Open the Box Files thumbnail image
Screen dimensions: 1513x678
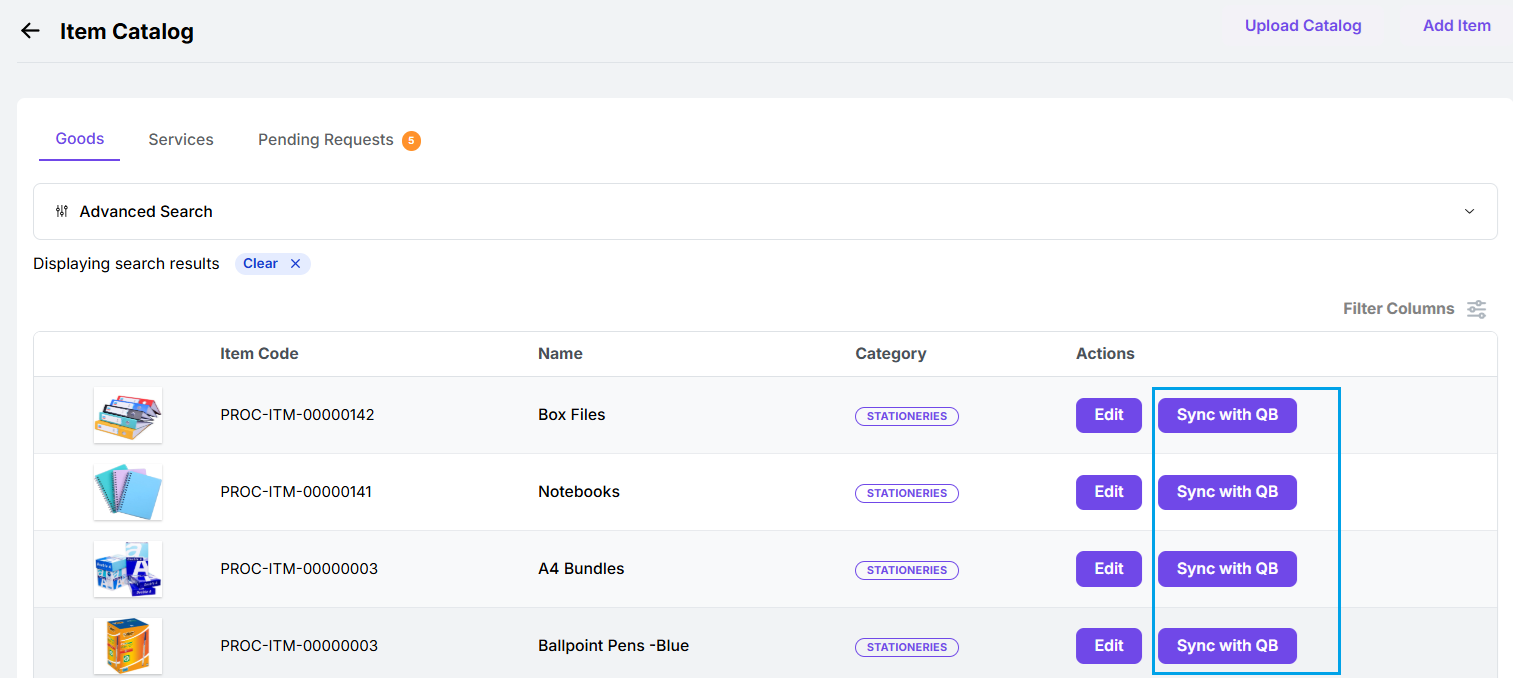tap(128, 415)
